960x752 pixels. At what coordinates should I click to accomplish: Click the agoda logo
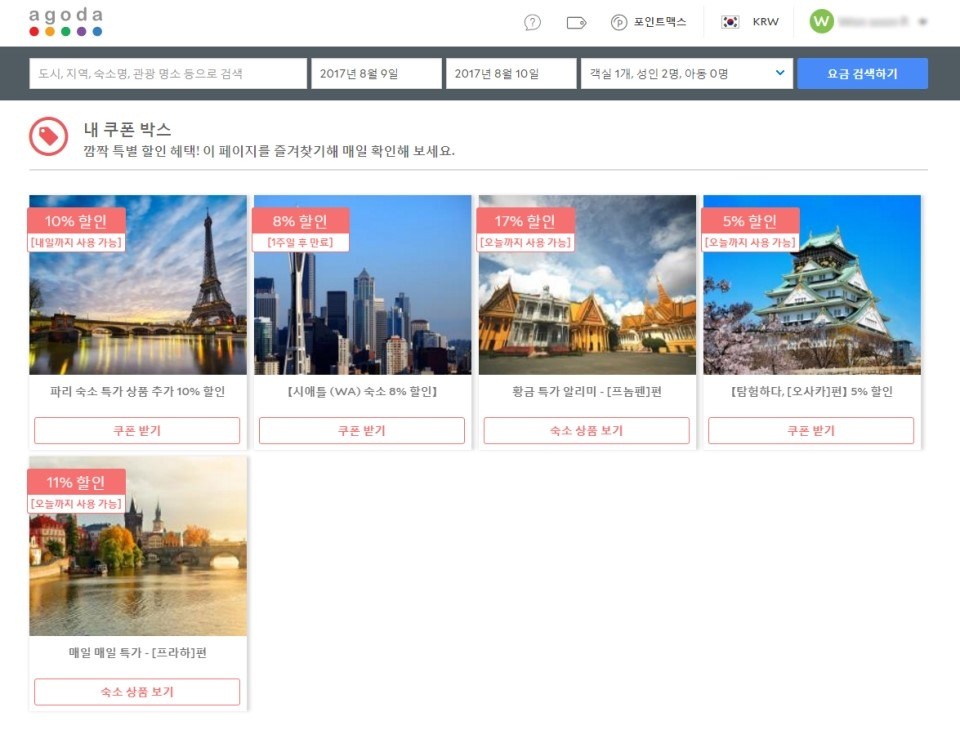(66, 22)
